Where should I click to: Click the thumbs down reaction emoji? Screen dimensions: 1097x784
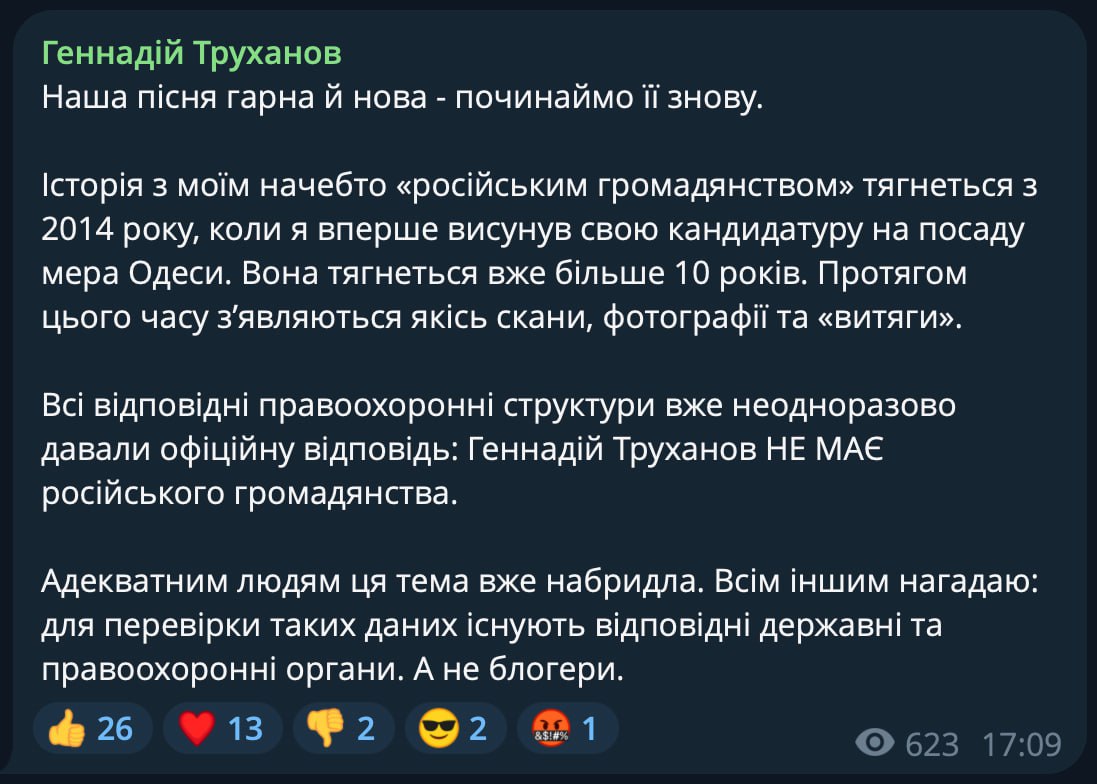[x=325, y=728]
